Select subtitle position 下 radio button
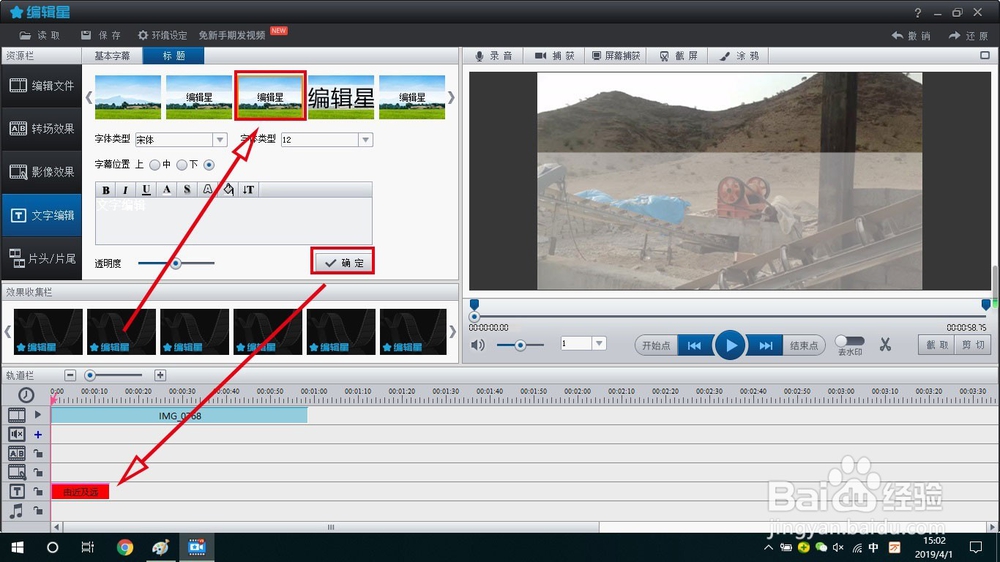 (209, 165)
